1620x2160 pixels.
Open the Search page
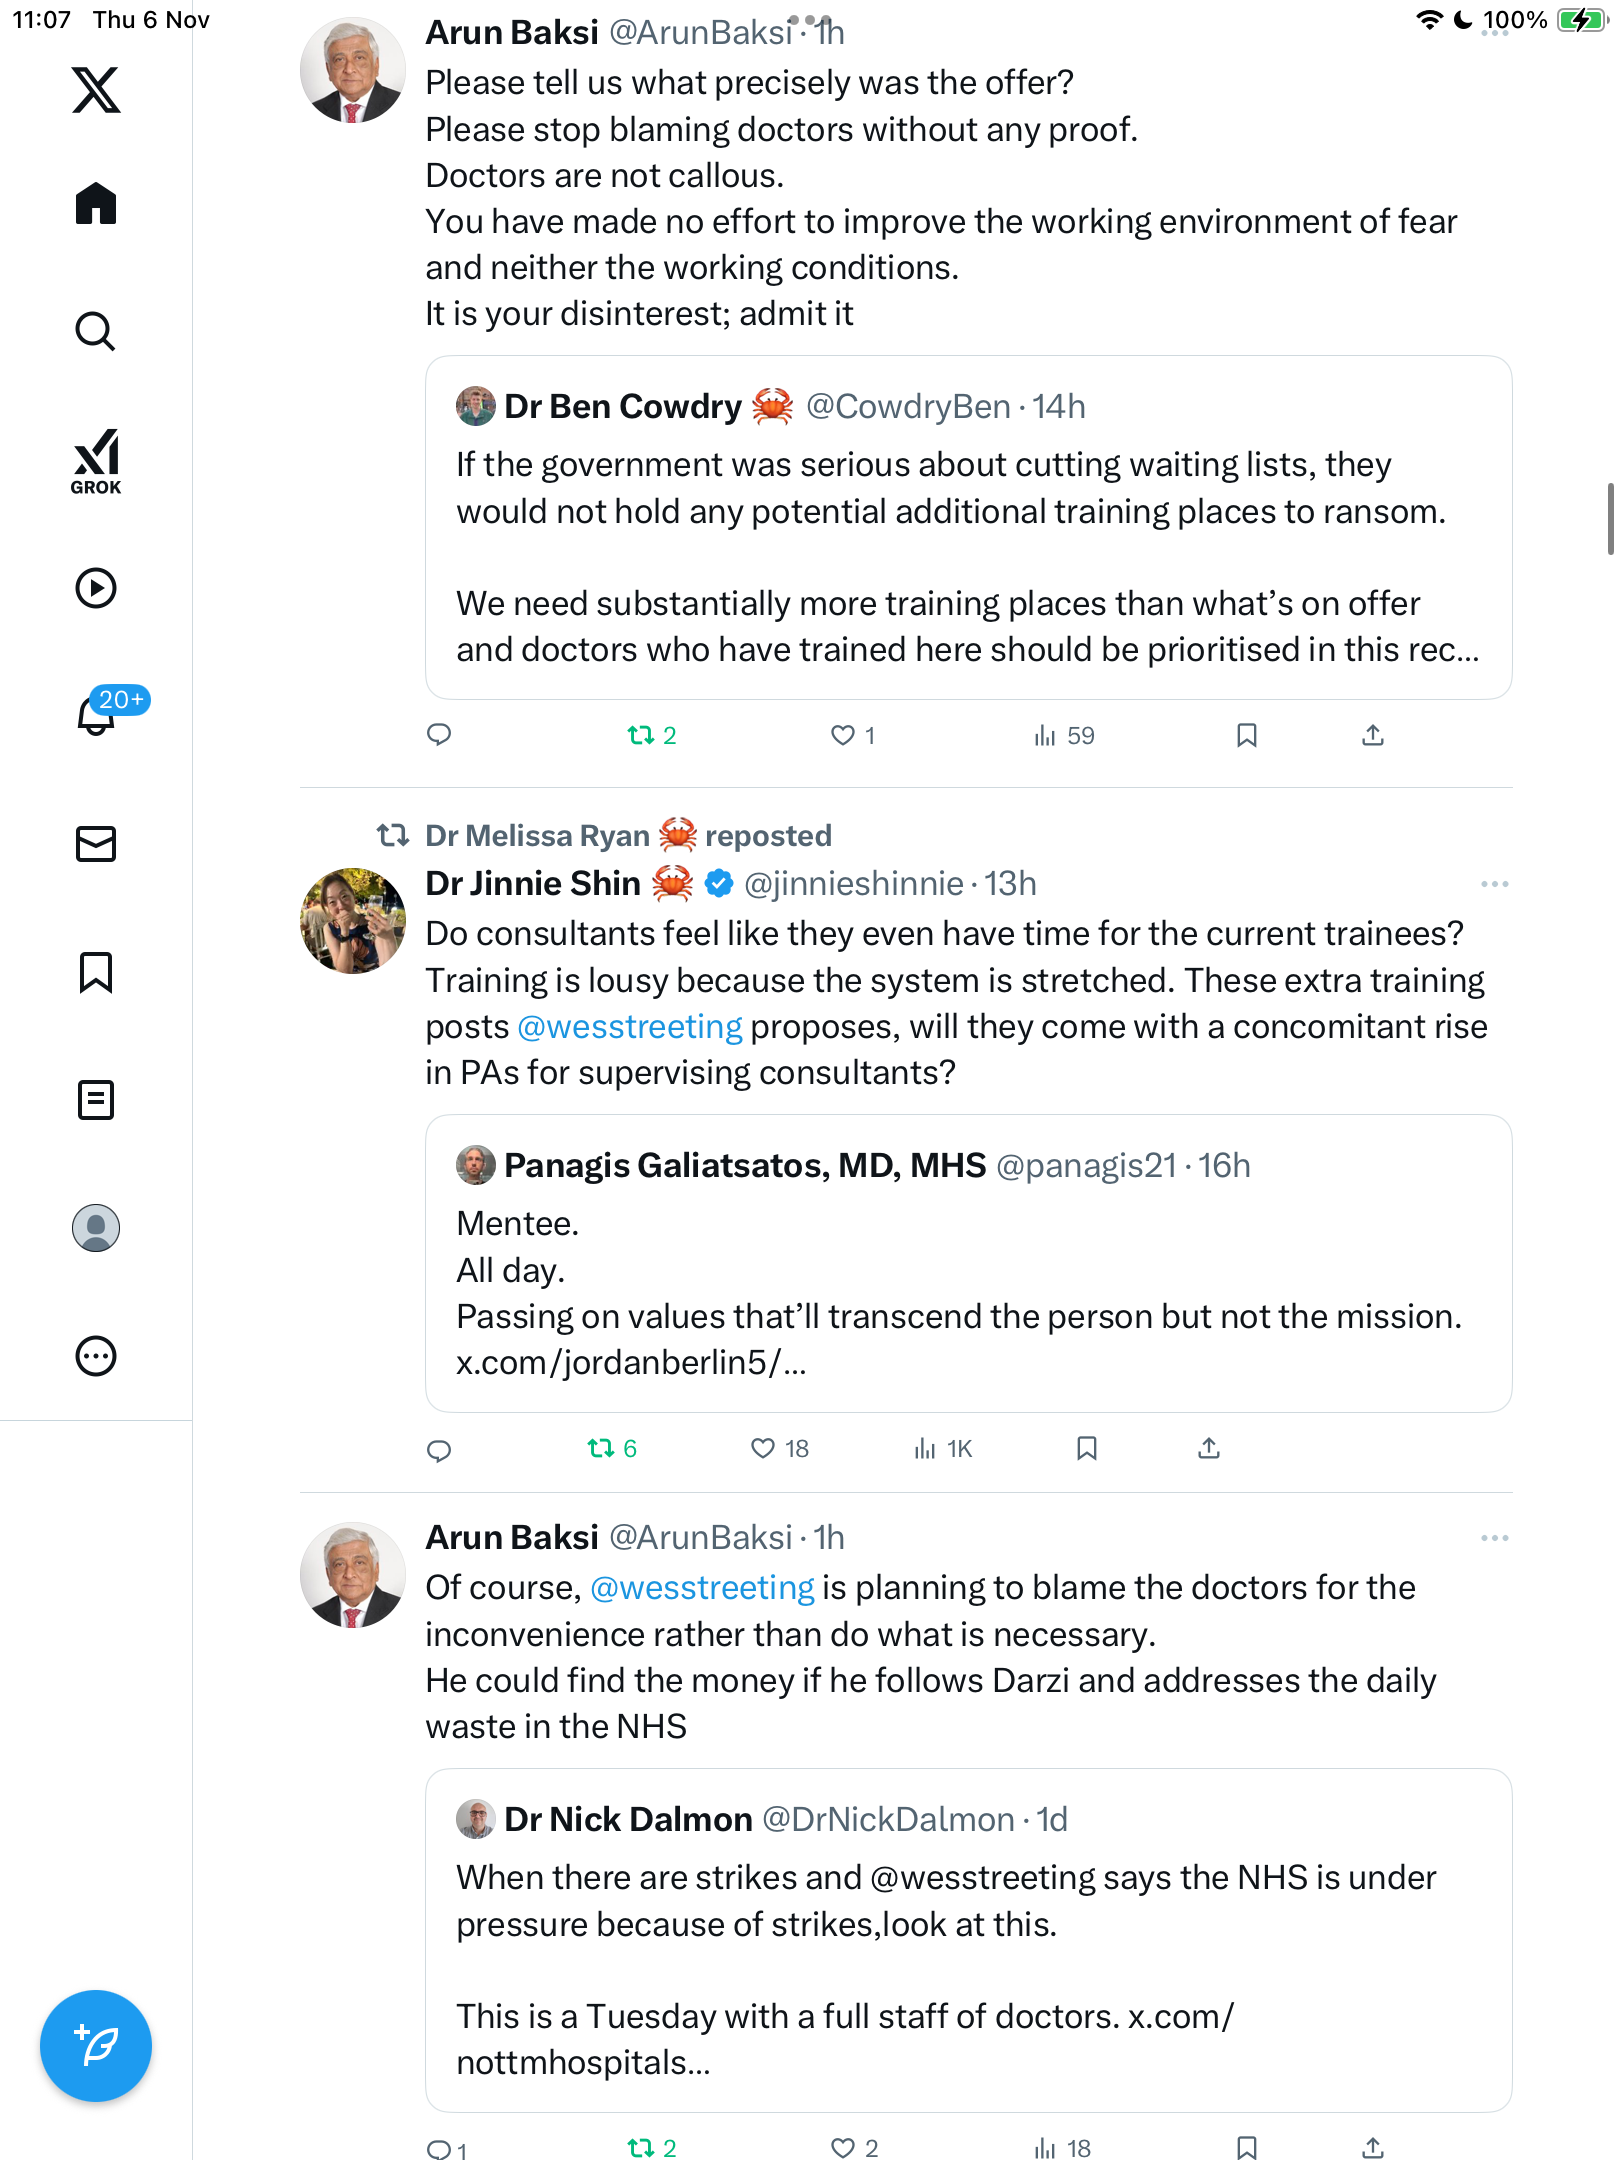(96, 331)
